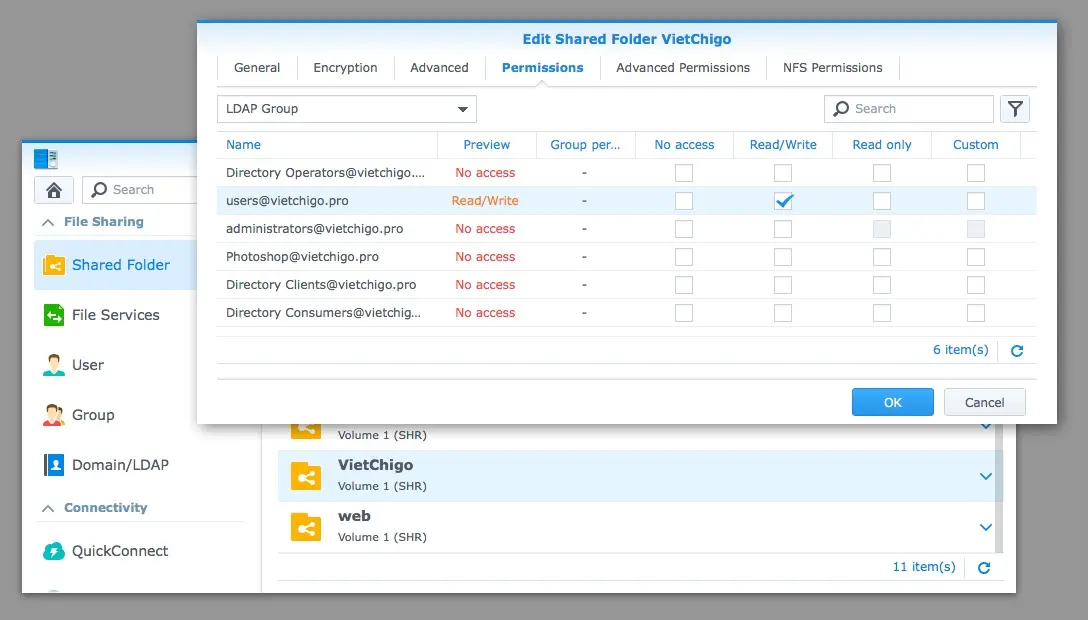Check Custom for Directory Clients group
Screen dimensions: 1088x620
click(976, 285)
